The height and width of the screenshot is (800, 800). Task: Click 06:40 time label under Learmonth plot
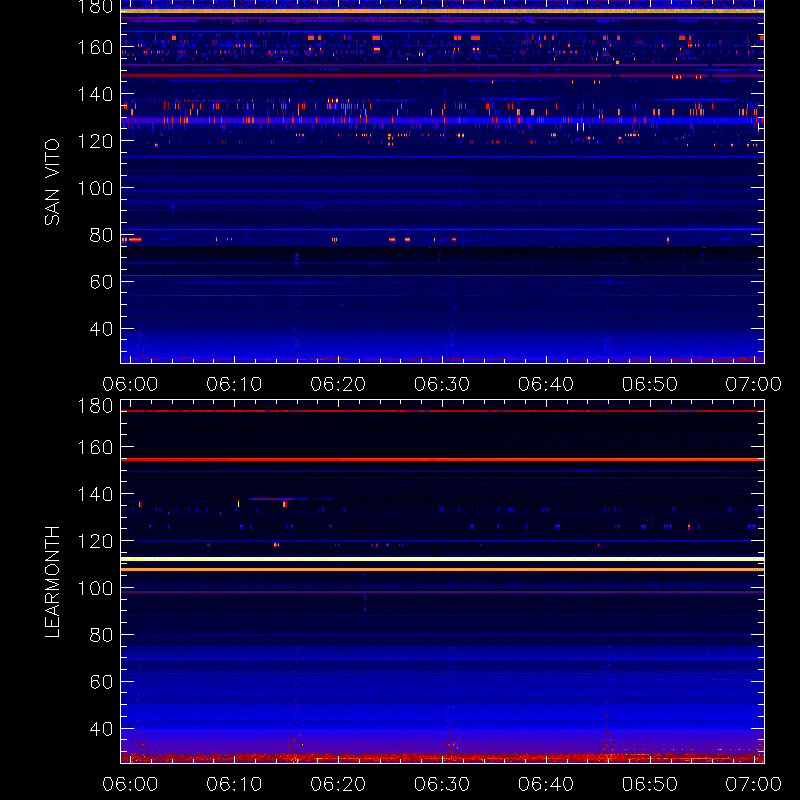[x=546, y=784]
